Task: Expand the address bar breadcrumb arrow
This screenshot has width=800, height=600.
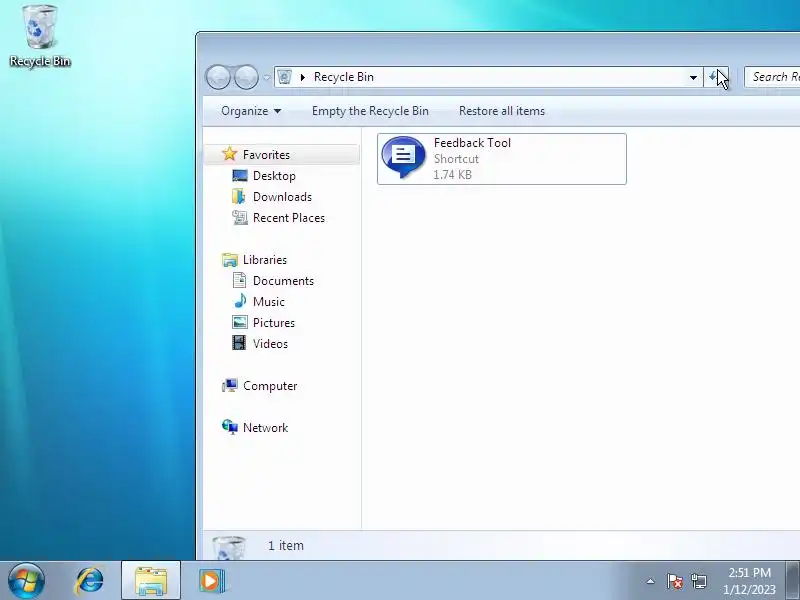Action: click(303, 77)
